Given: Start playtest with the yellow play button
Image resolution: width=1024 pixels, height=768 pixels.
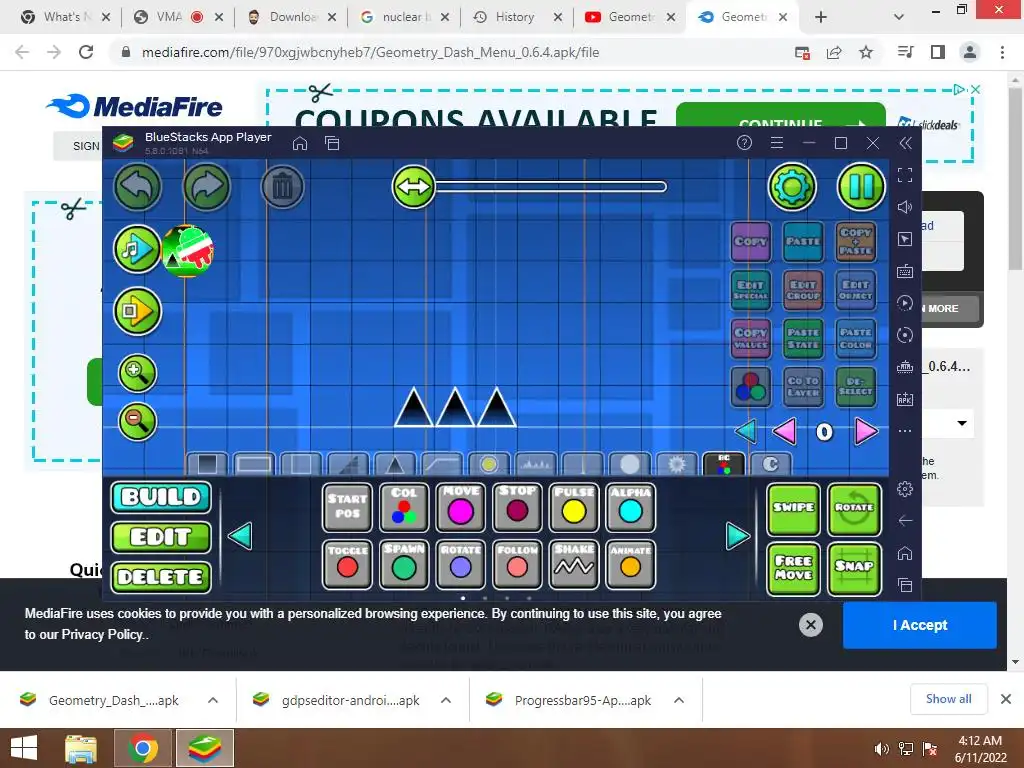Looking at the screenshot, I should pyautogui.click(x=137, y=311).
